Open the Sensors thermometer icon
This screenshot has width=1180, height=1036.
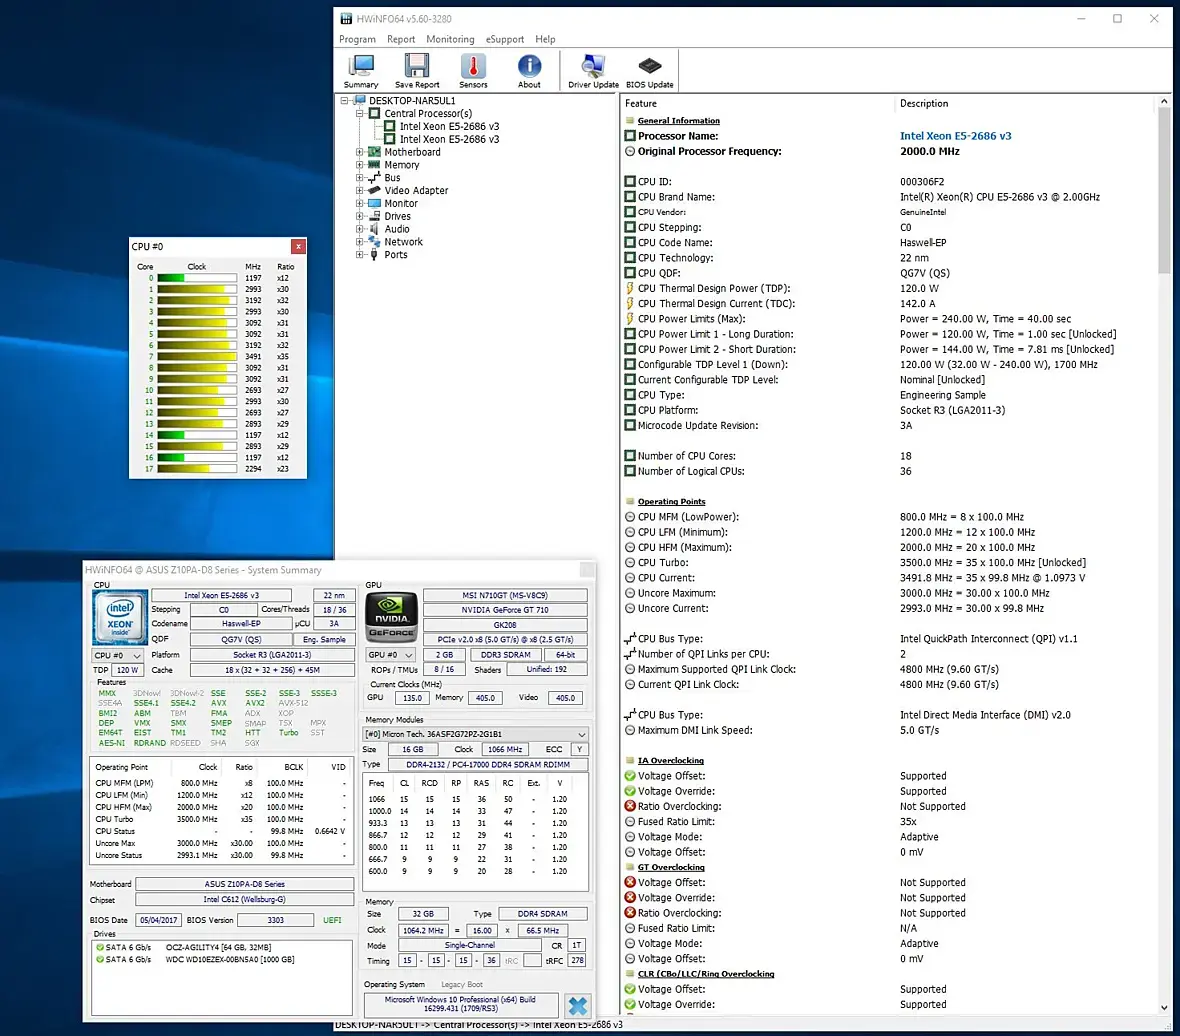tap(473, 68)
